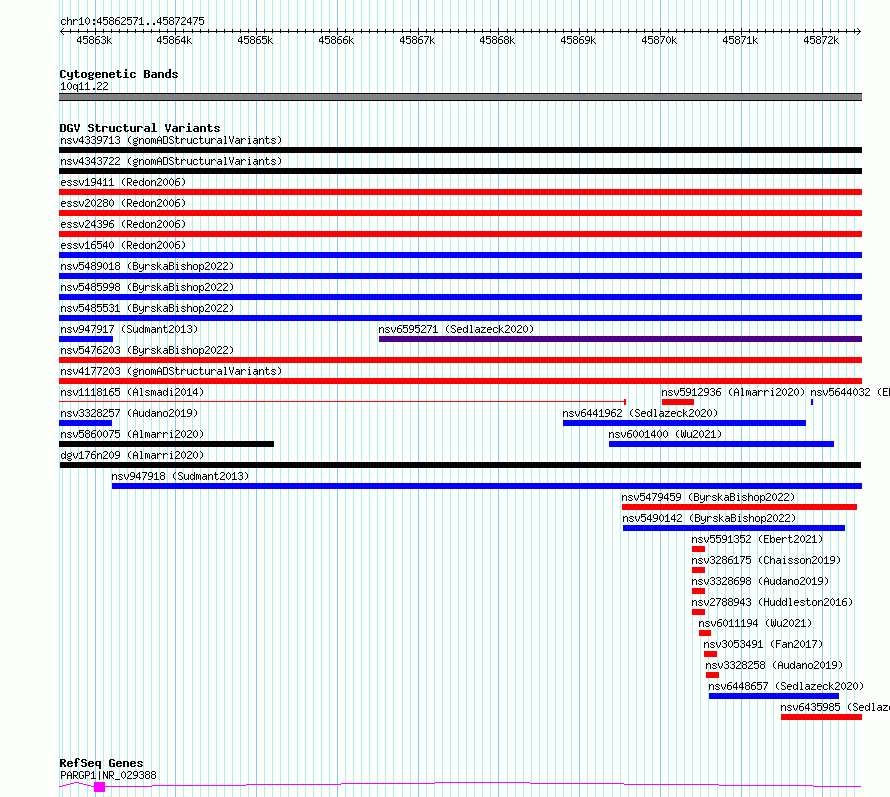Click the nsv5860075 (Almarri2020) label
Screen dimensions: 890x797
(132, 434)
